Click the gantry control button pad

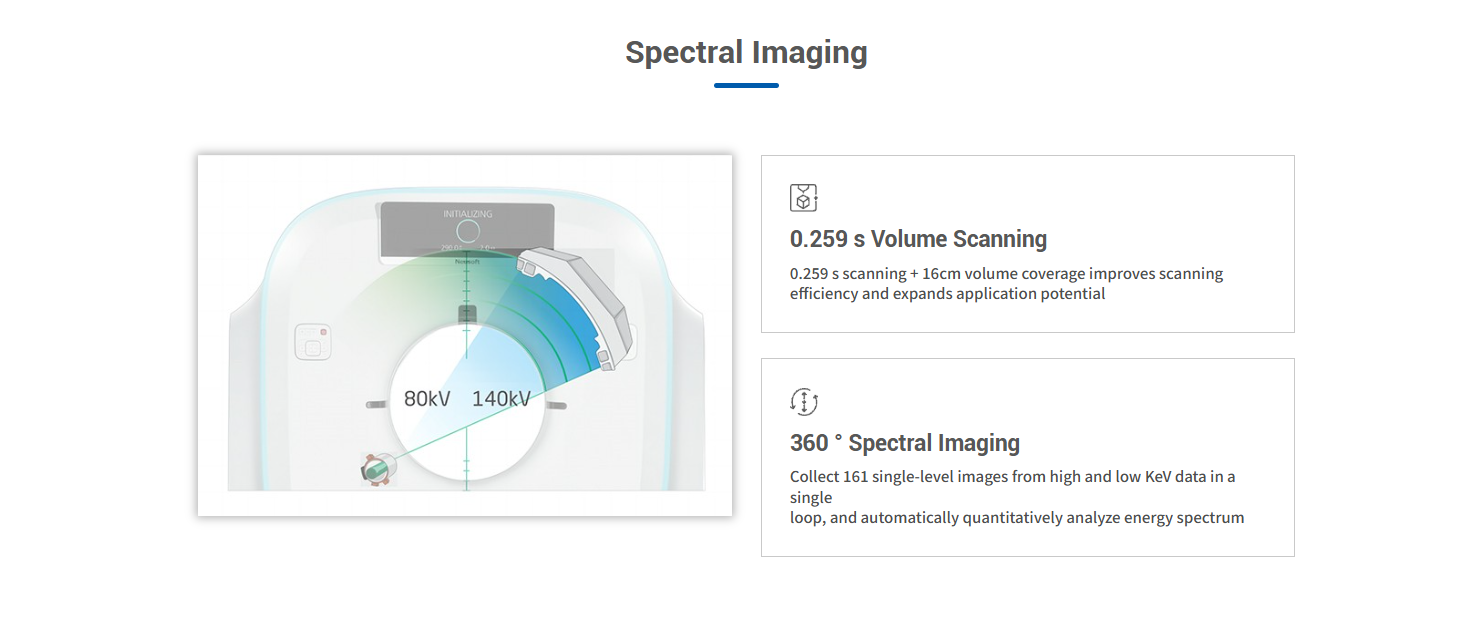pyautogui.click(x=313, y=341)
